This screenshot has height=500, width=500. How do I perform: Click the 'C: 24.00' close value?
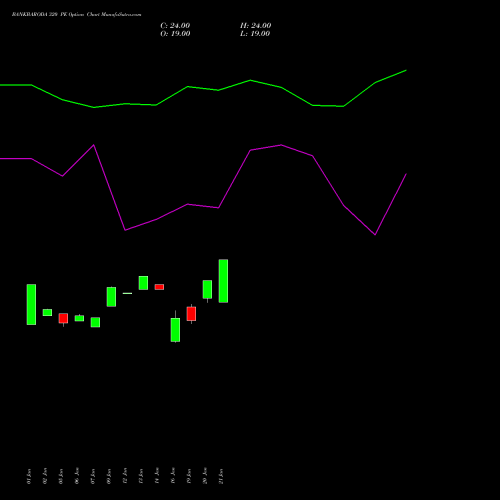(175, 26)
